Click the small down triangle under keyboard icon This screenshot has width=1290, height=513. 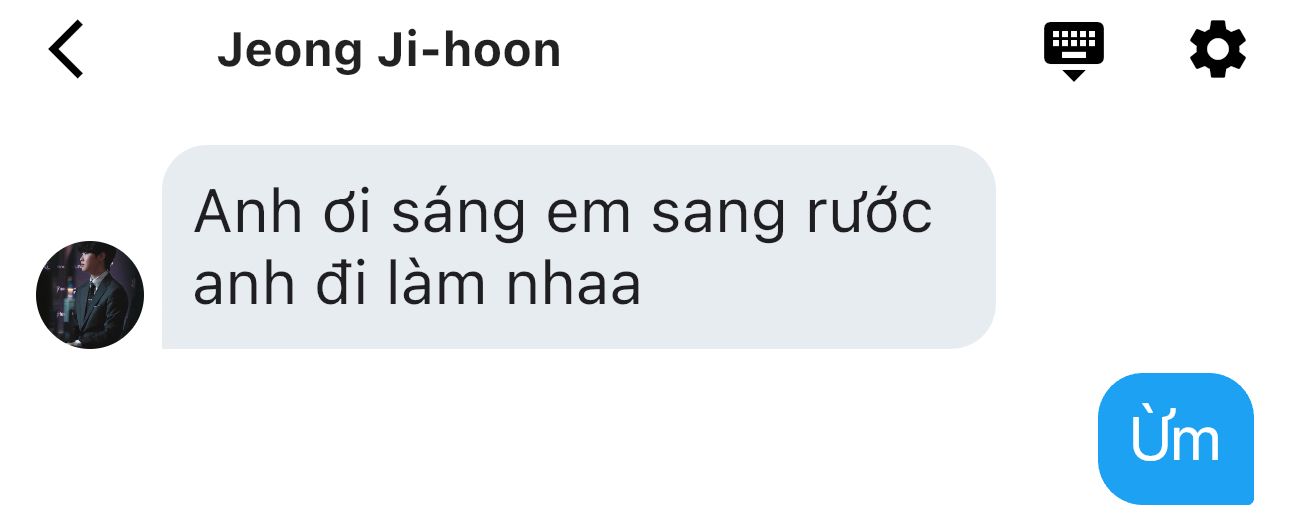(x=1074, y=75)
